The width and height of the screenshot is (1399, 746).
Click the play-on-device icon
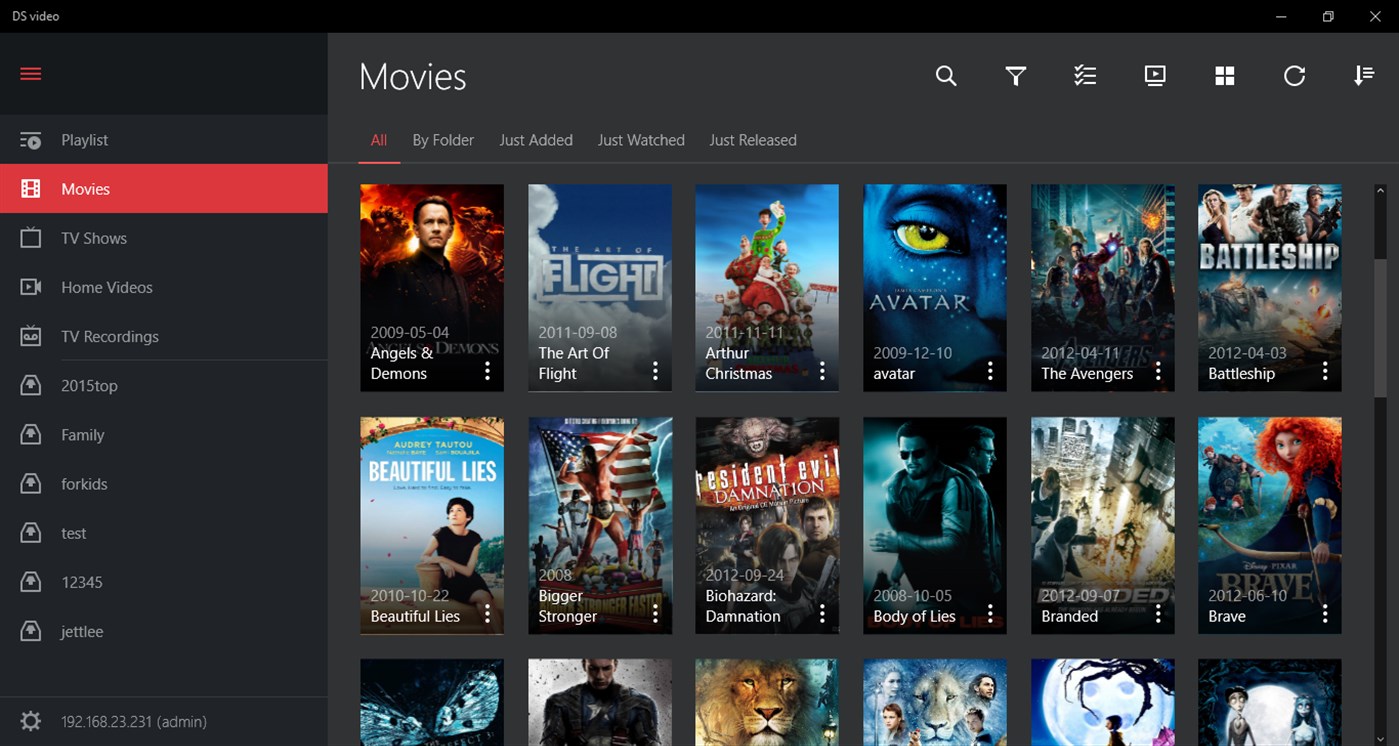tap(1155, 75)
